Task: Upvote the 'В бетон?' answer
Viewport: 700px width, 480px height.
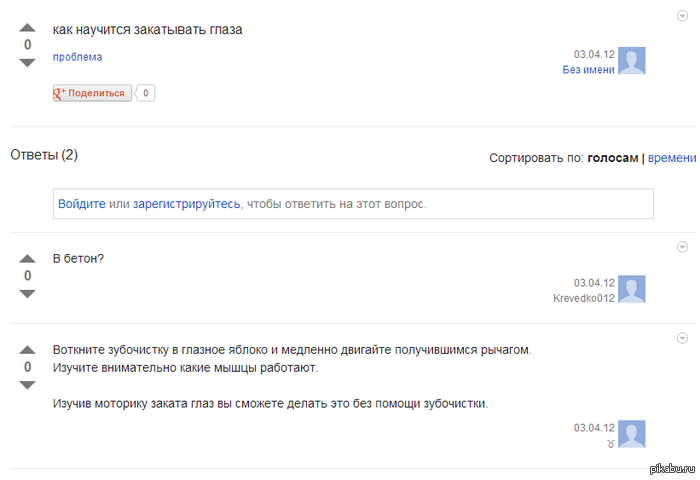Action: click(28, 258)
